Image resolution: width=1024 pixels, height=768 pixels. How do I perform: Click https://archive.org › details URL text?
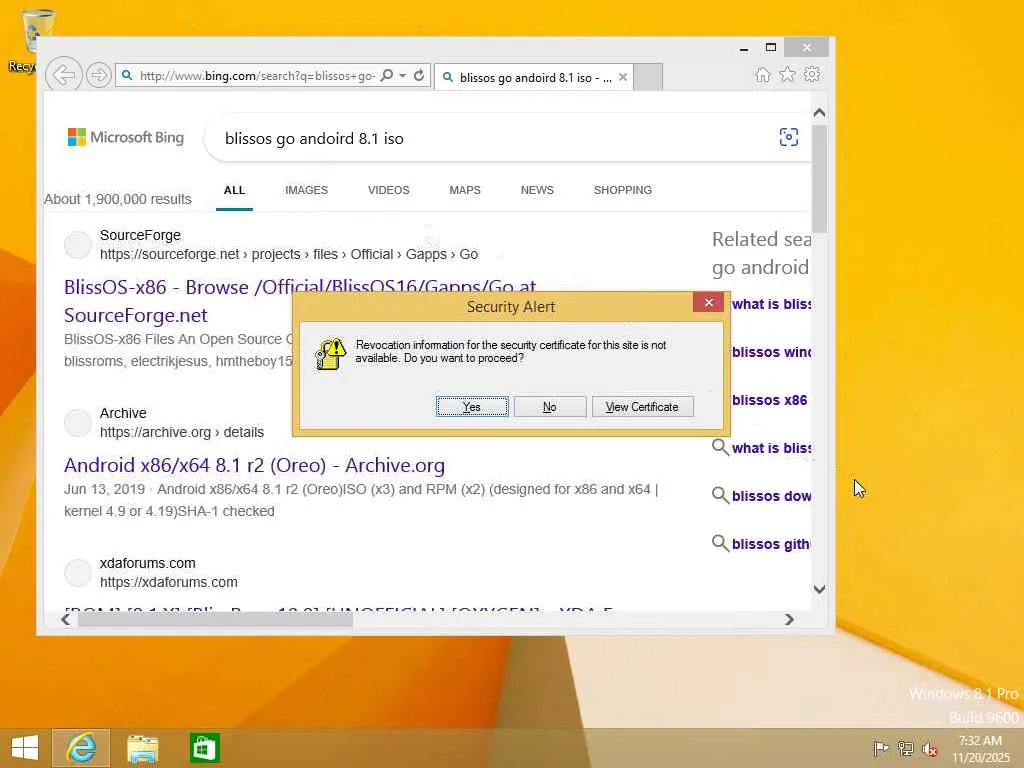[x=182, y=432]
